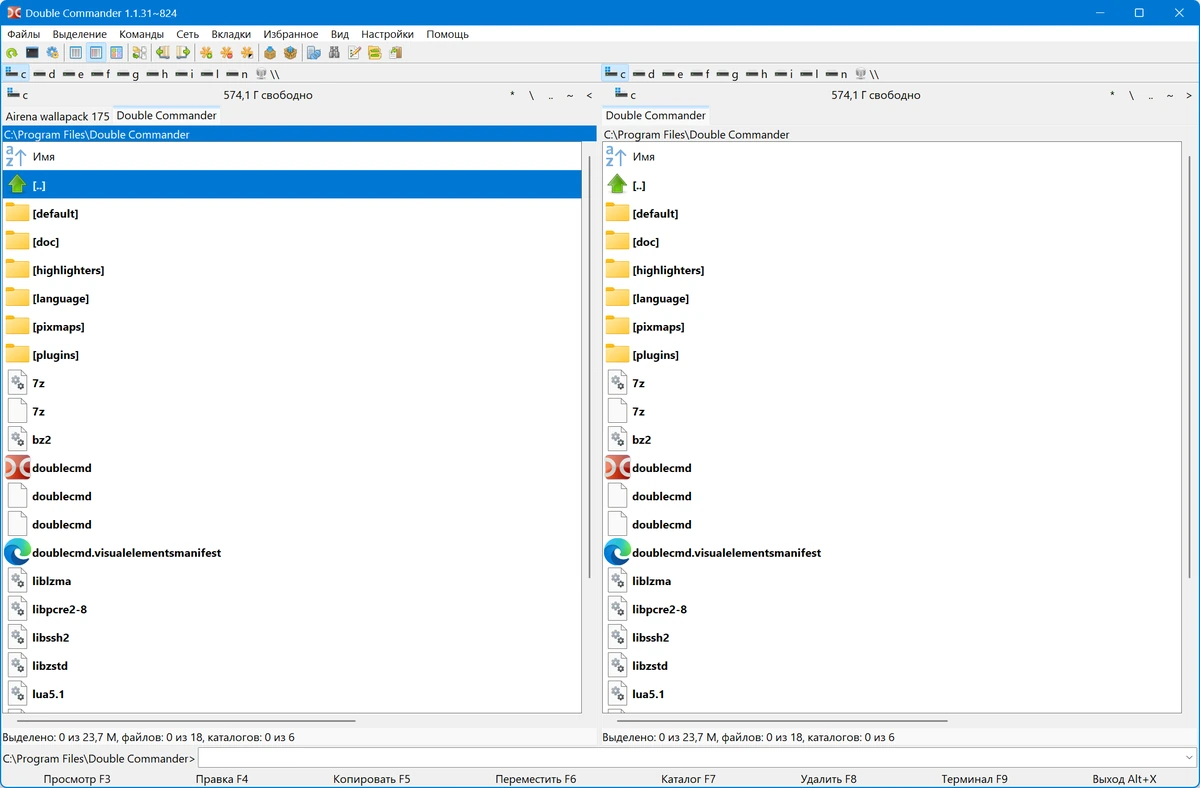
Task: Click Unselect group icon (star with minus)
Action: tap(226, 53)
